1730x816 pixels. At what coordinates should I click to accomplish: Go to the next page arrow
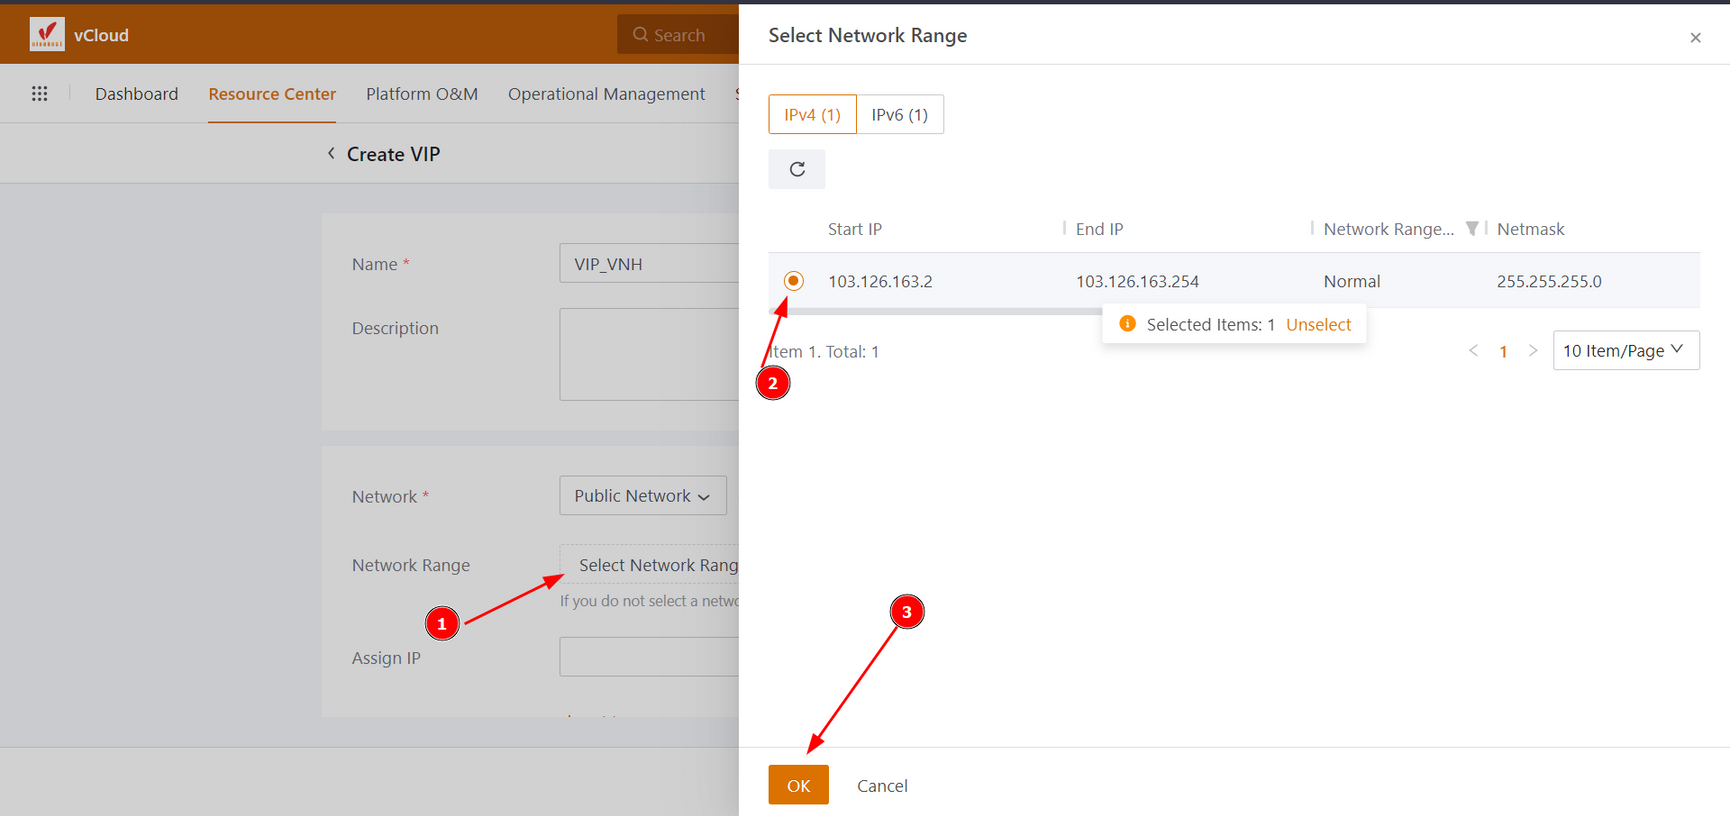click(1532, 351)
